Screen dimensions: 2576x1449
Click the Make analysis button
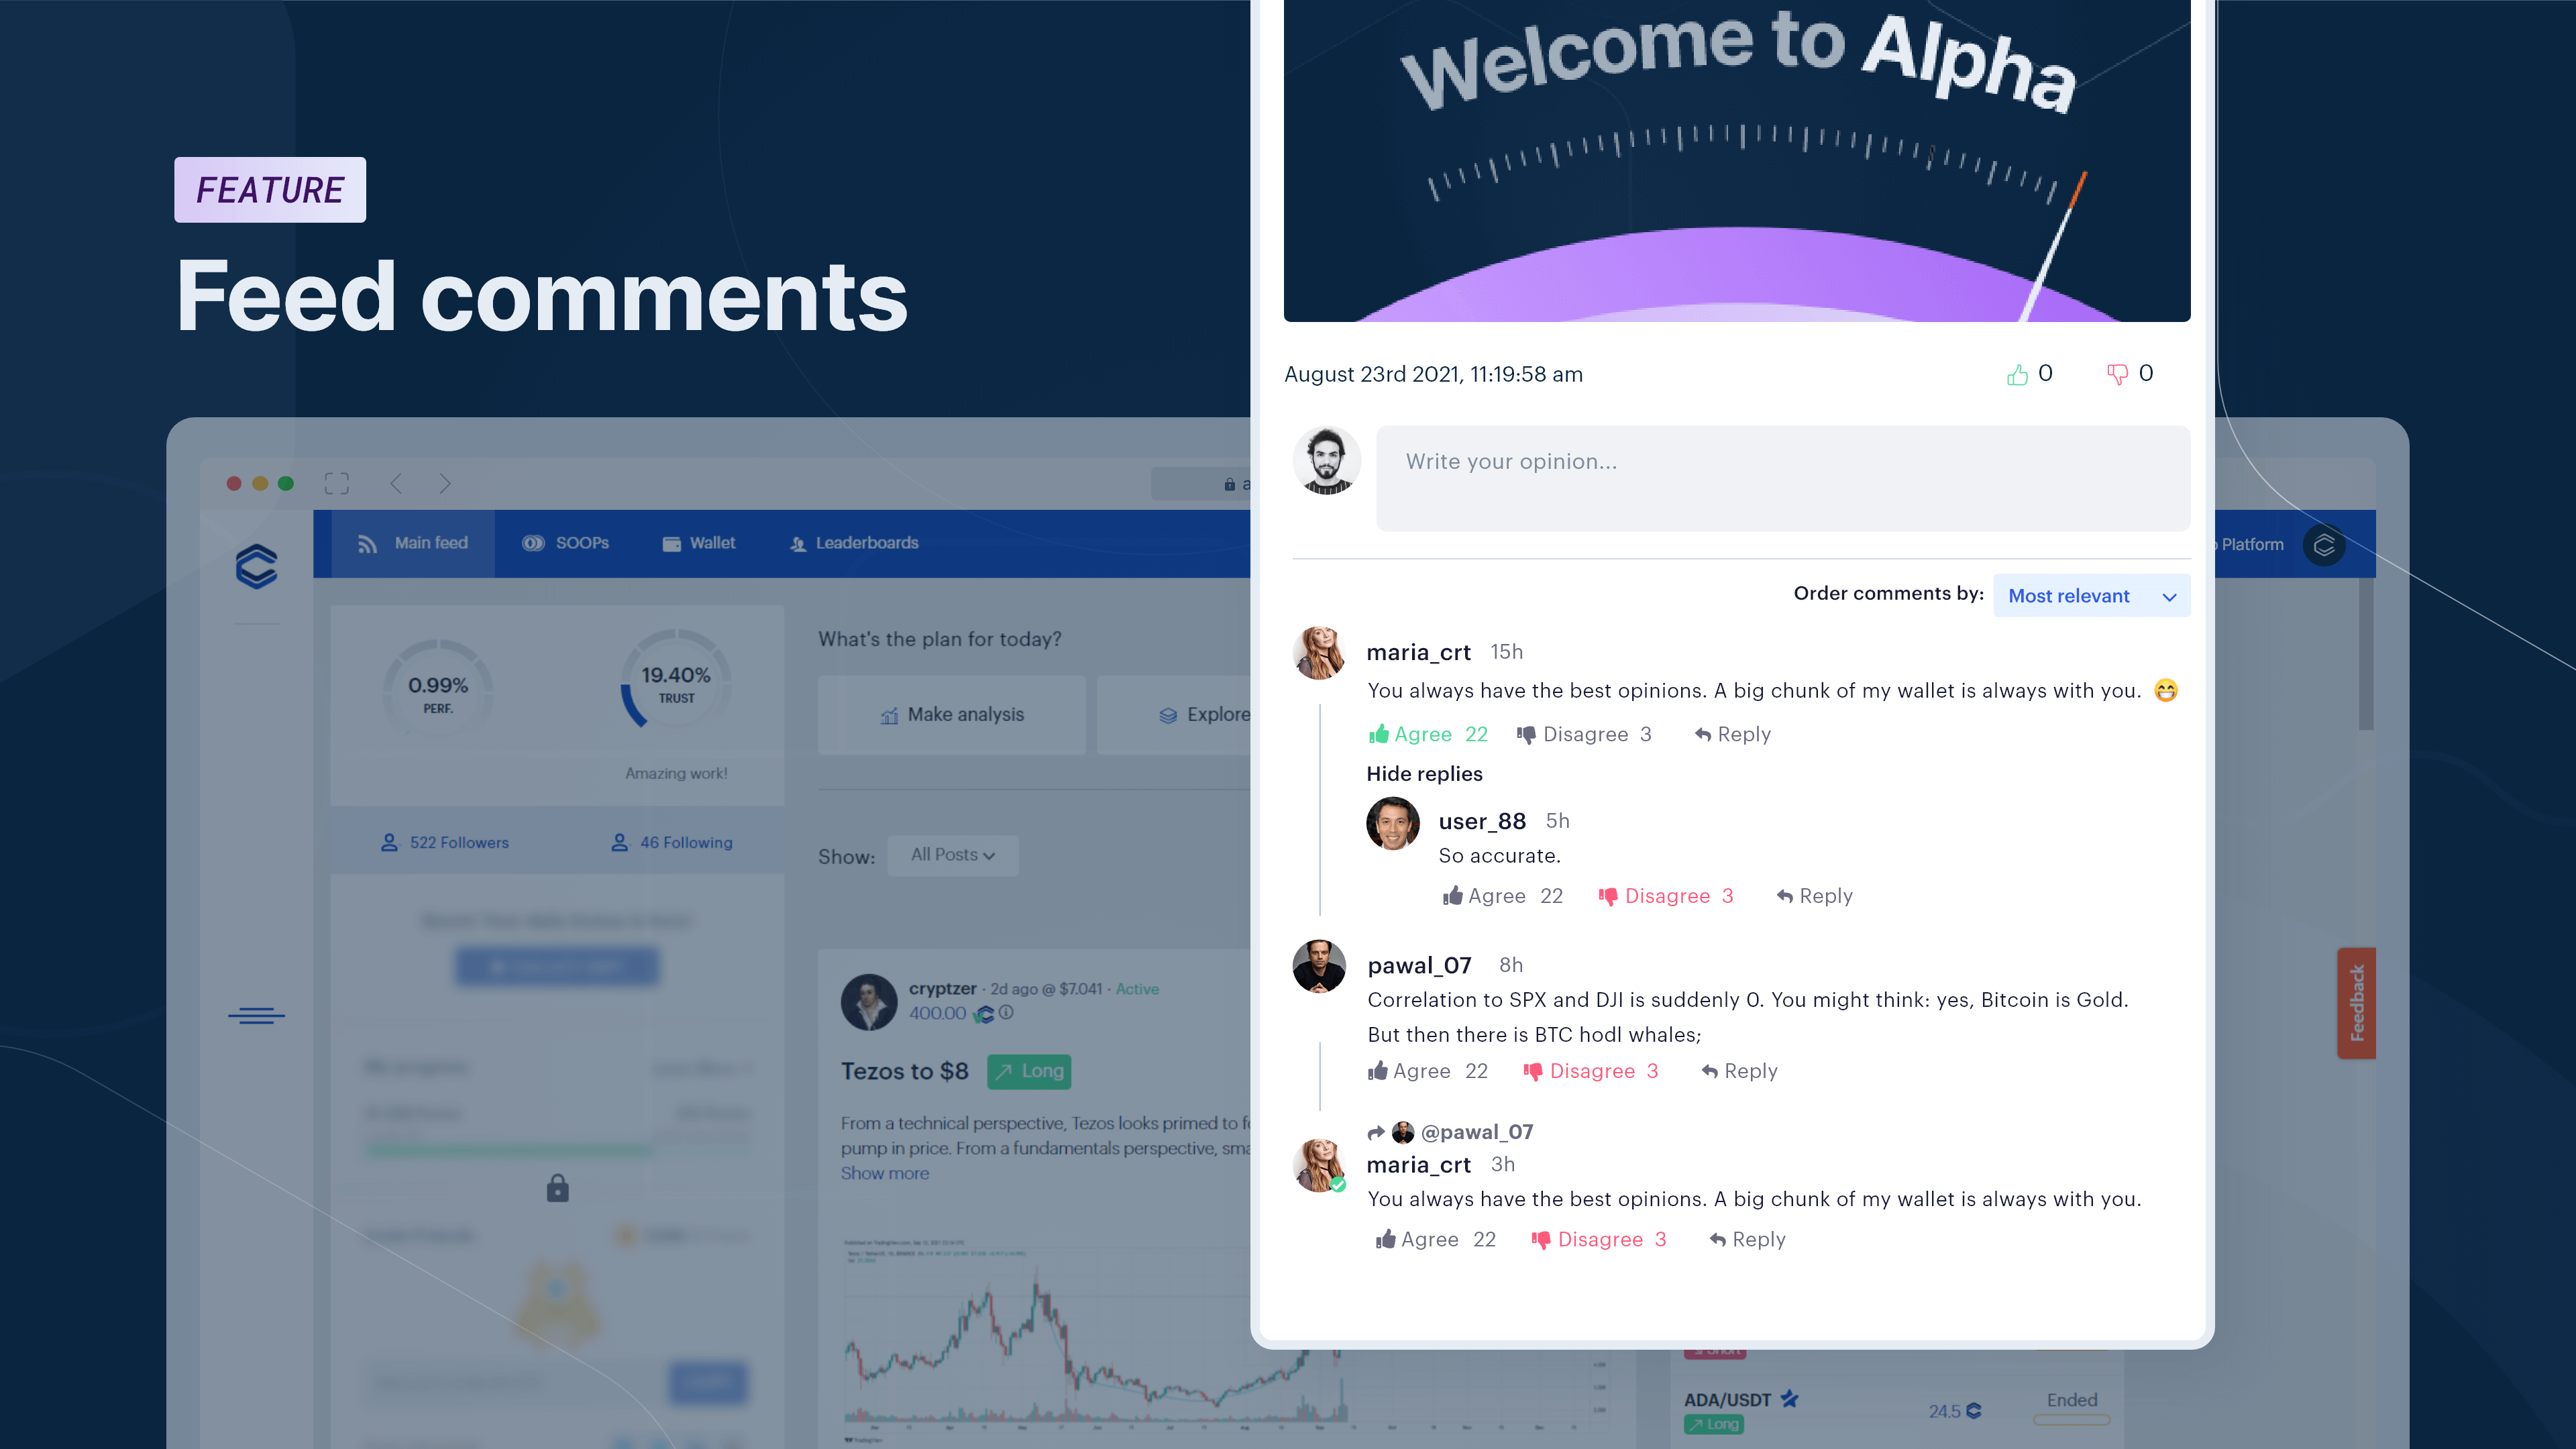[950, 713]
